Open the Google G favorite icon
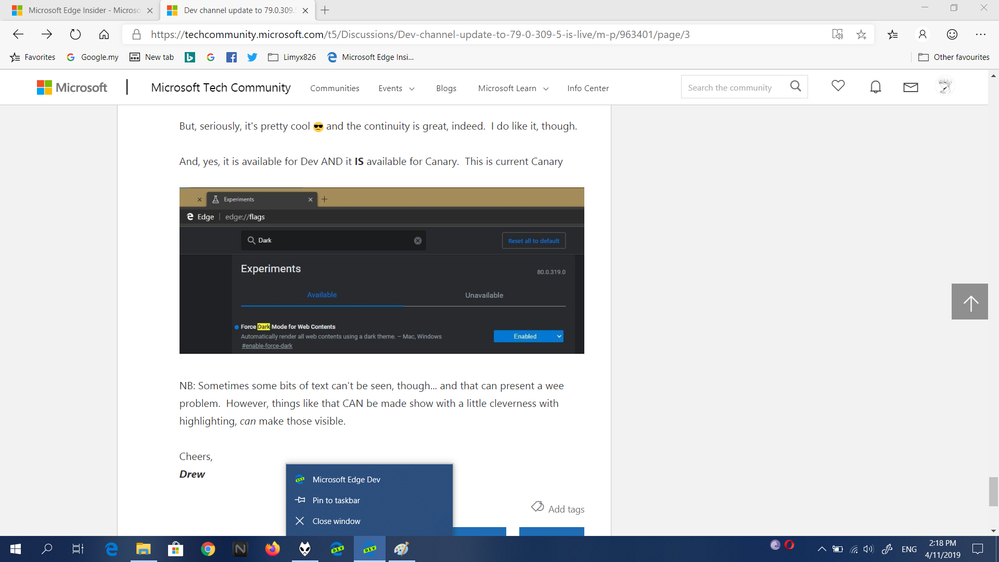 click(210, 57)
